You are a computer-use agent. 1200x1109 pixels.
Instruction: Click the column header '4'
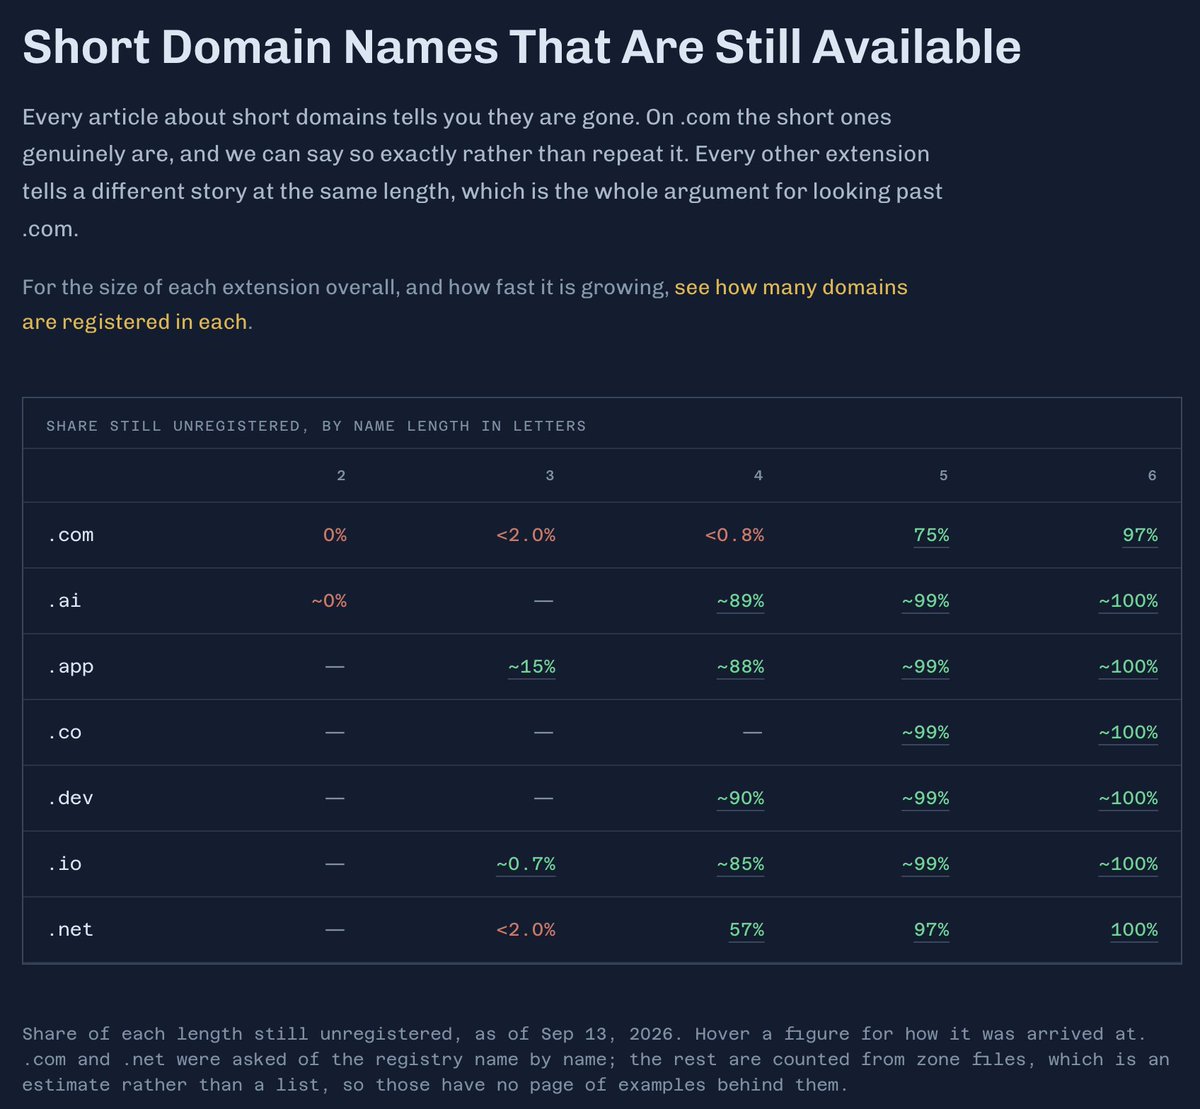tap(758, 476)
